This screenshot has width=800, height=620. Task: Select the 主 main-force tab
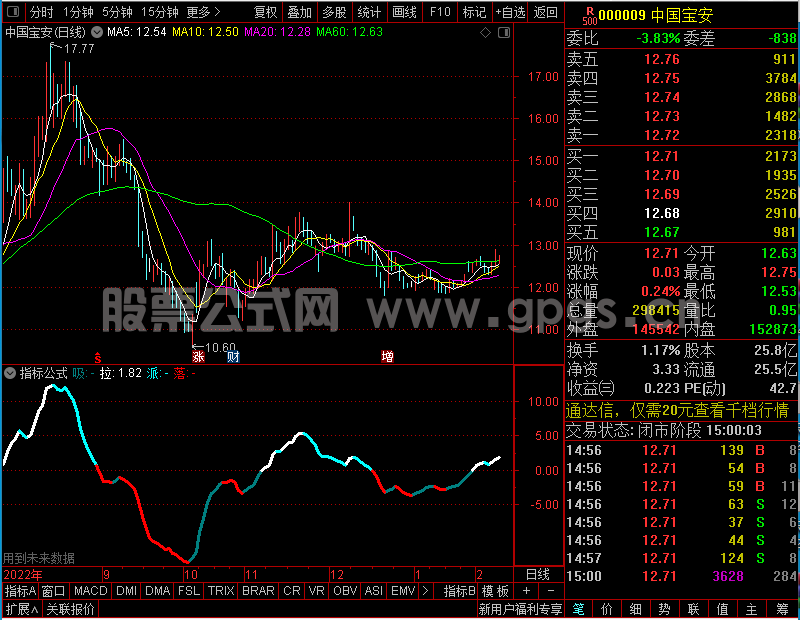coord(751,609)
